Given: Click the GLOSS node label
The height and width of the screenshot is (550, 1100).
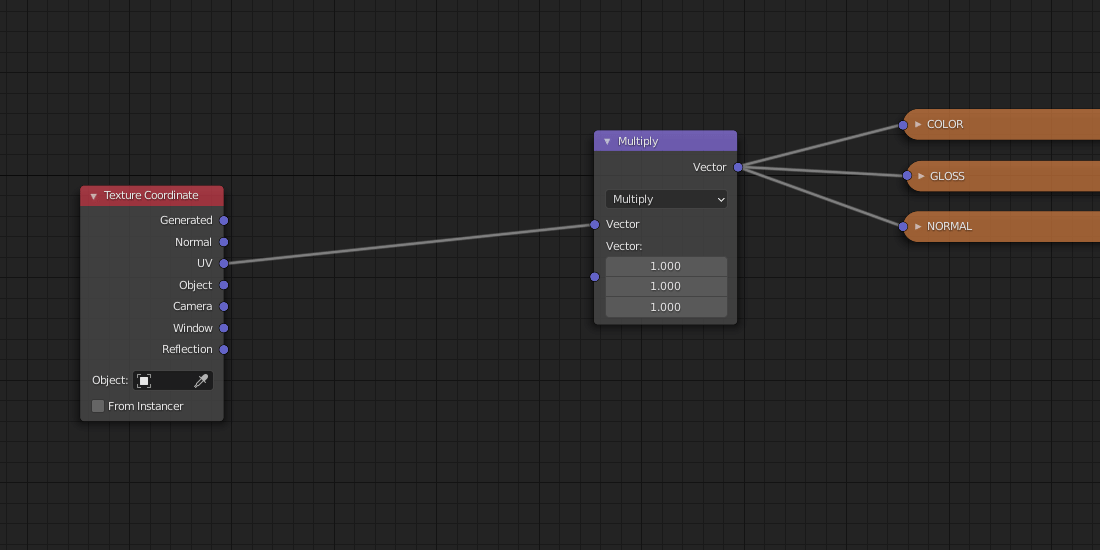Looking at the screenshot, I should [x=947, y=176].
